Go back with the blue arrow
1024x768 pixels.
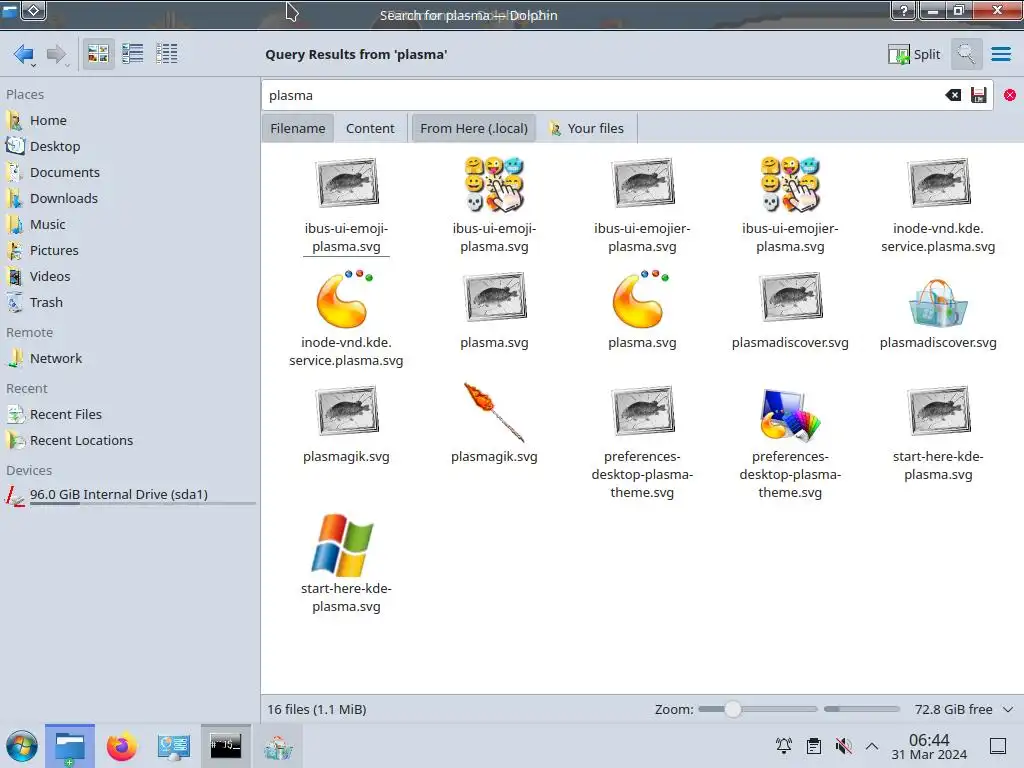pyautogui.click(x=24, y=54)
